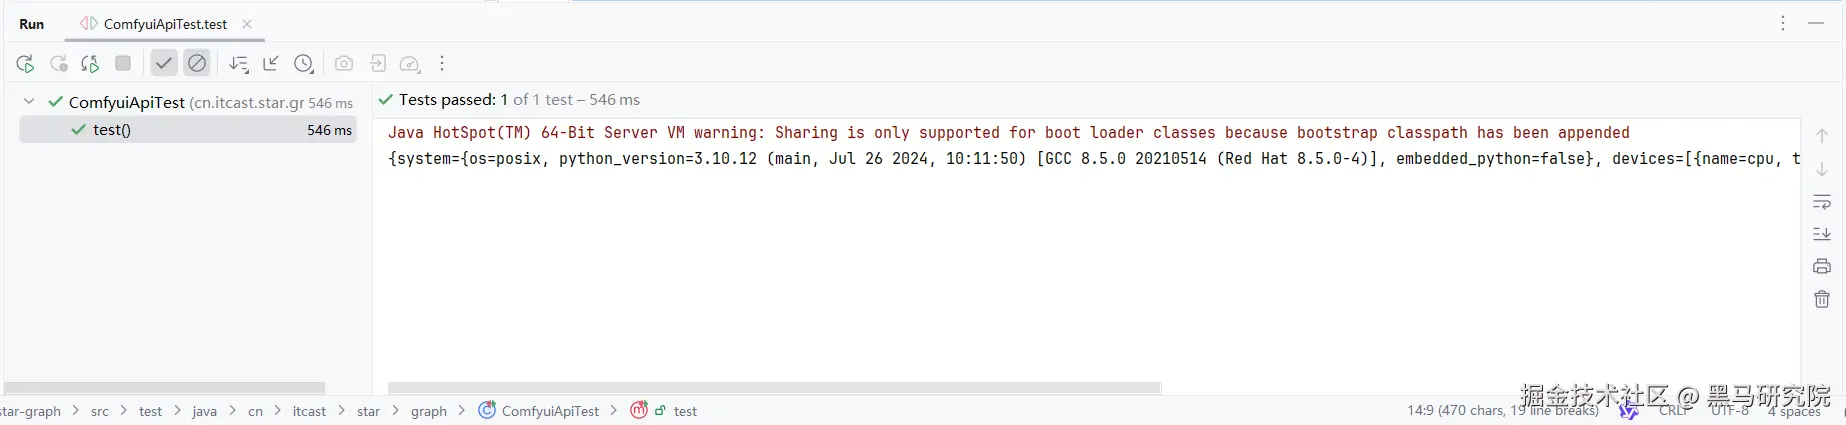Viewport: 1846px width, 425px height.
Task: Print the console output
Action: (1822, 266)
